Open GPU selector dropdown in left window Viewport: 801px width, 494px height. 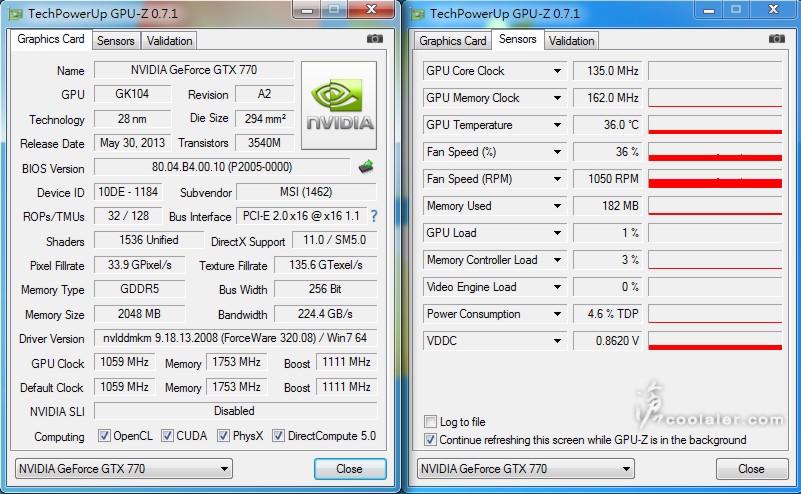click(x=124, y=468)
